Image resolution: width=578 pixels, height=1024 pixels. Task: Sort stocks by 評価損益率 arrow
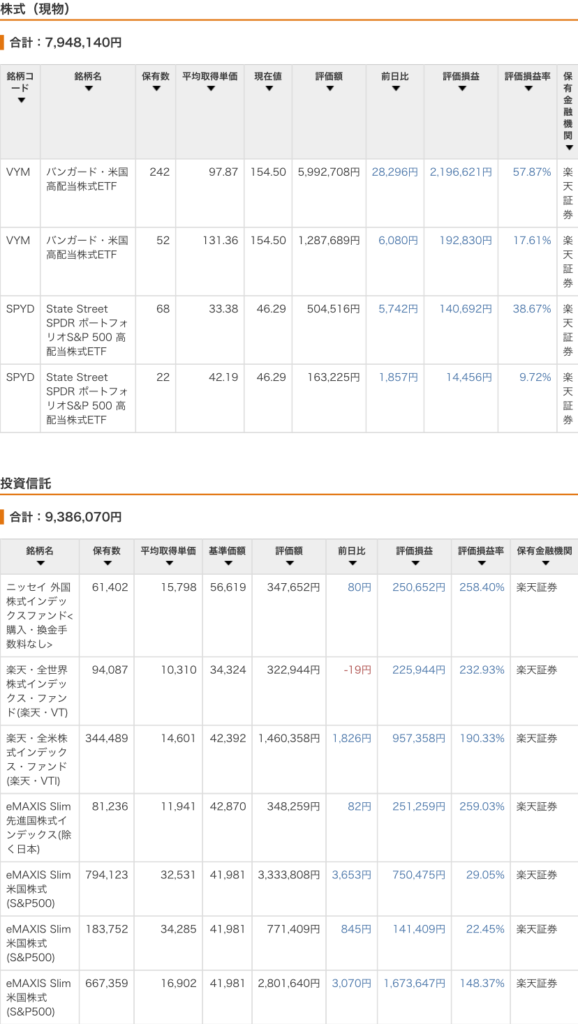pyautogui.click(x=528, y=89)
